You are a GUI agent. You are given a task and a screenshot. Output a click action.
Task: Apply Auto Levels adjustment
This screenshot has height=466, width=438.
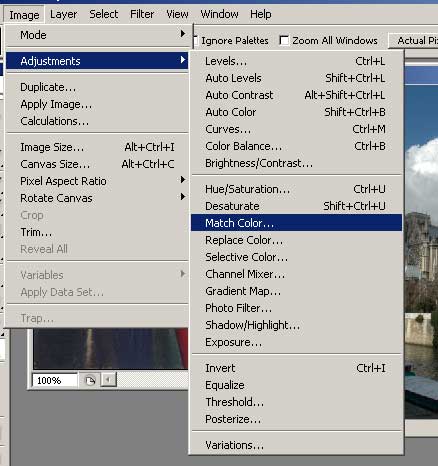(x=296, y=78)
